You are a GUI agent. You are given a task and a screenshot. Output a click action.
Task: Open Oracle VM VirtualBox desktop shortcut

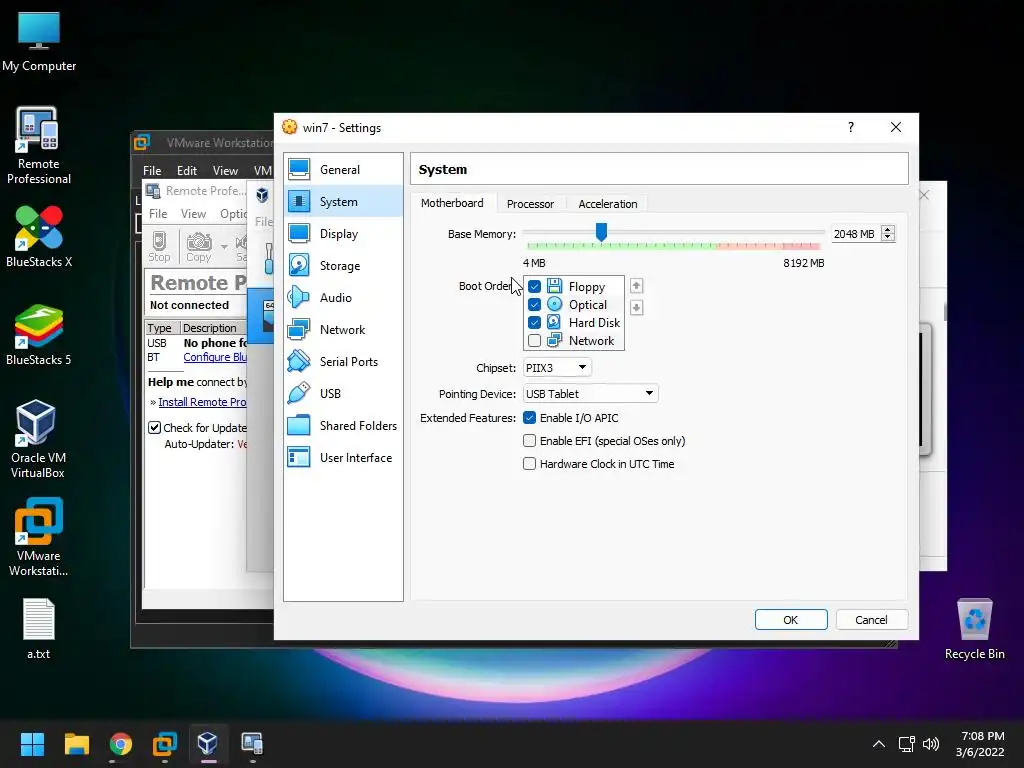click(39, 440)
